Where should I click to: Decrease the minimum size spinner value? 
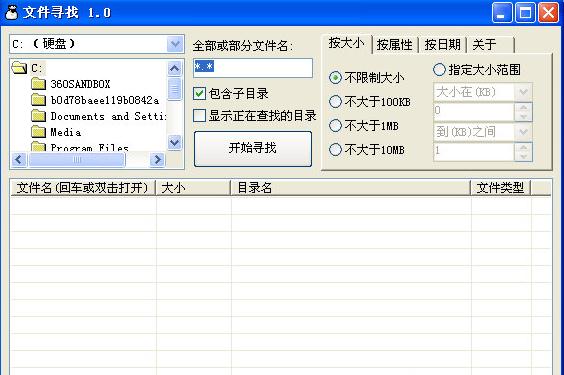click(x=523, y=116)
